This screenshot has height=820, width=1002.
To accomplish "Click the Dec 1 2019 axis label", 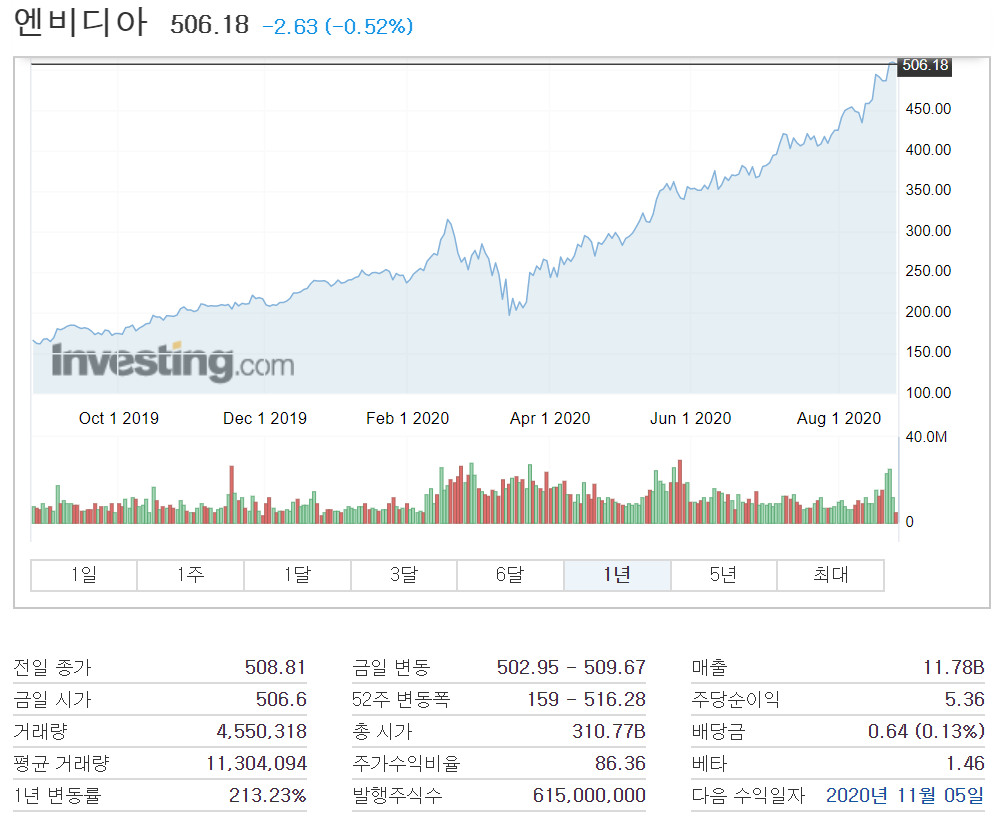I will pos(265,419).
